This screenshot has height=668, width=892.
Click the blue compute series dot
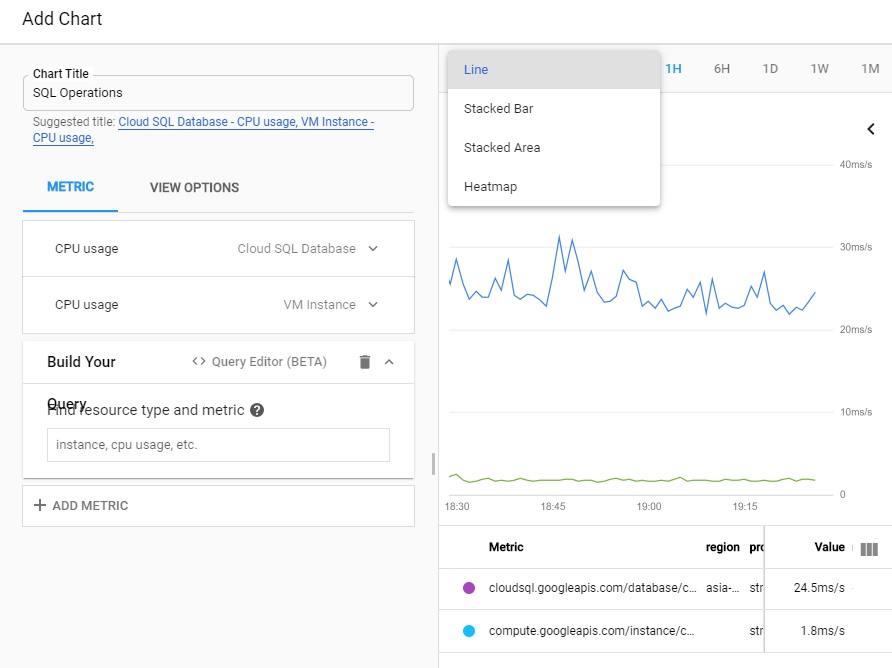click(469, 631)
